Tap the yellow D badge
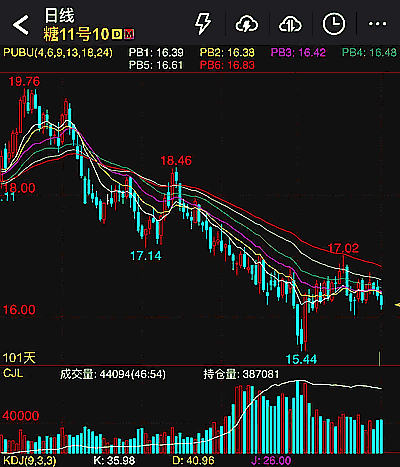Image resolution: width=400 pixels, height=467 pixels. point(117,34)
